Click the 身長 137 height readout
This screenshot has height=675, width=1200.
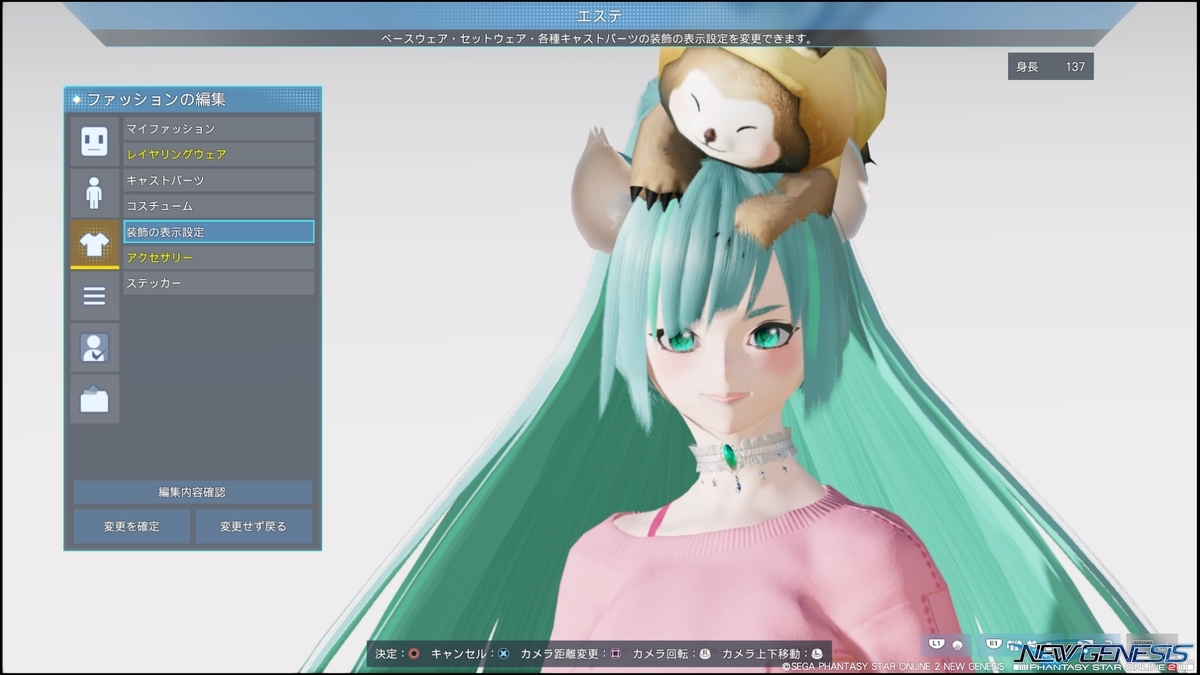[1050, 66]
